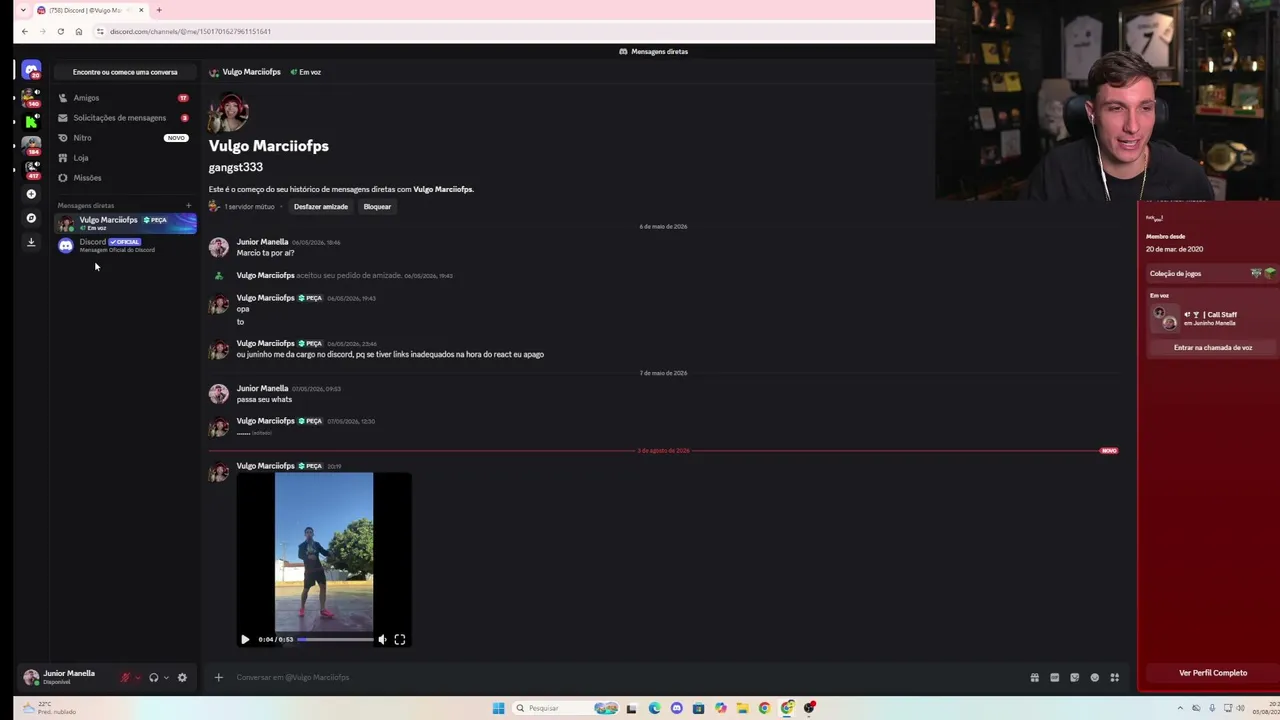
Task: Expand microphone input options arrow
Action: pos(138,677)
